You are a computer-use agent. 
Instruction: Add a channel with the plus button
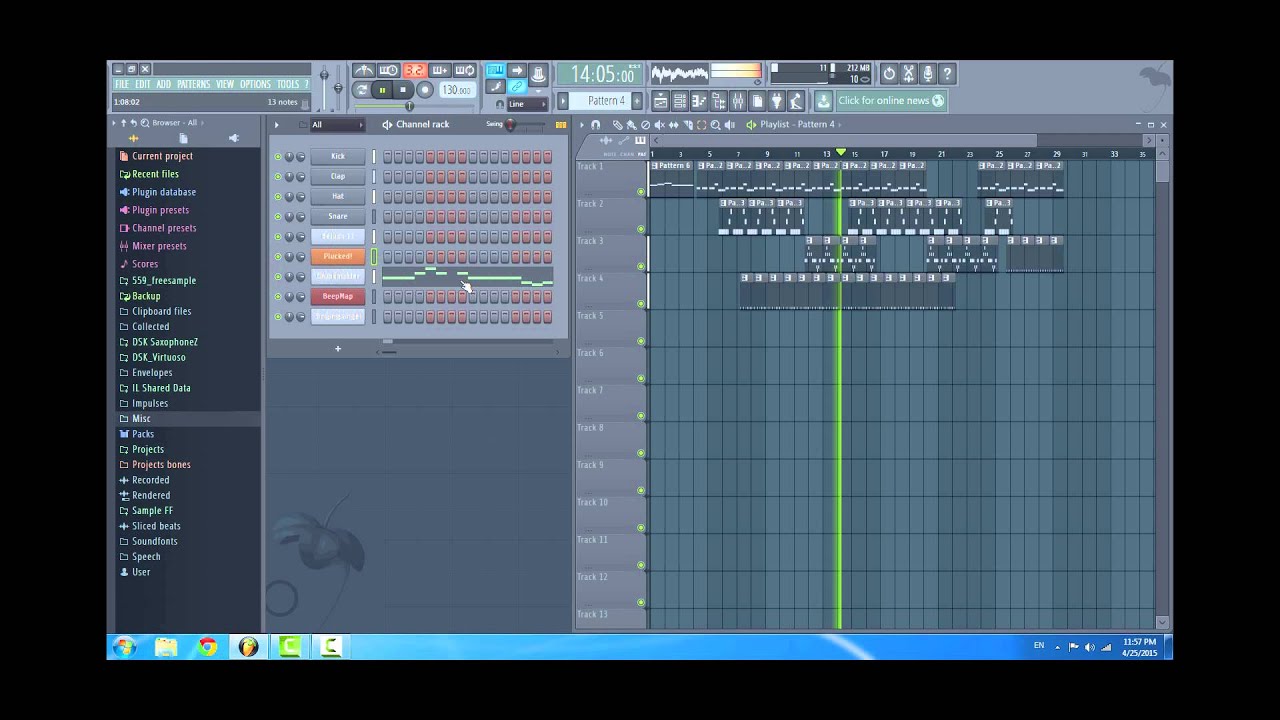(338, 349)
